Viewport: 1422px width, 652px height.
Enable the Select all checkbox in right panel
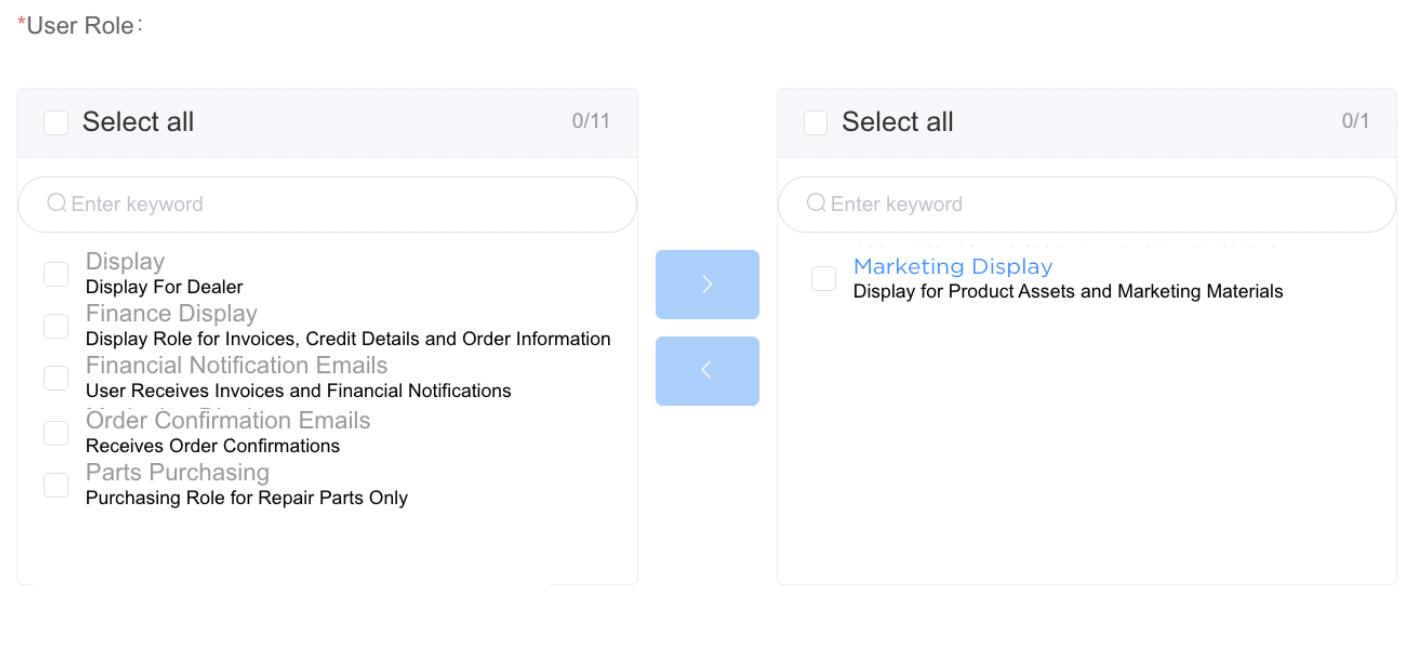point(815,122)
